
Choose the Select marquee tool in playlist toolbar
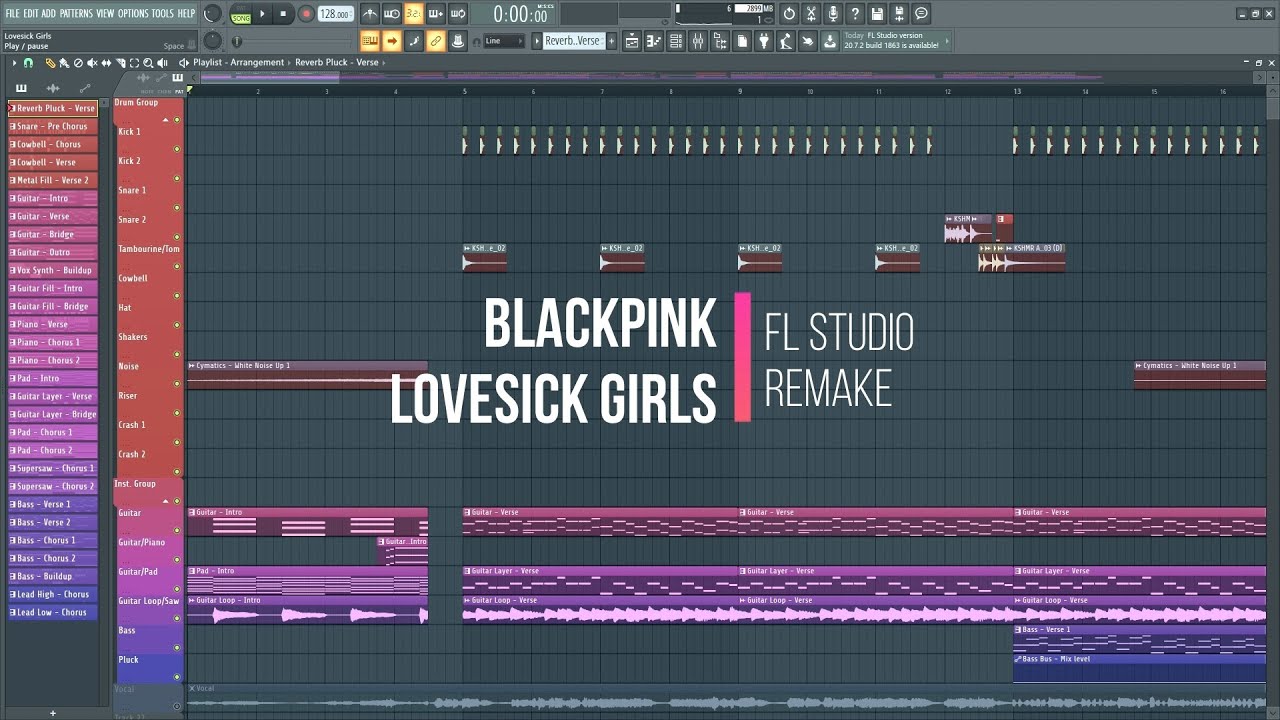coord(134,63)
